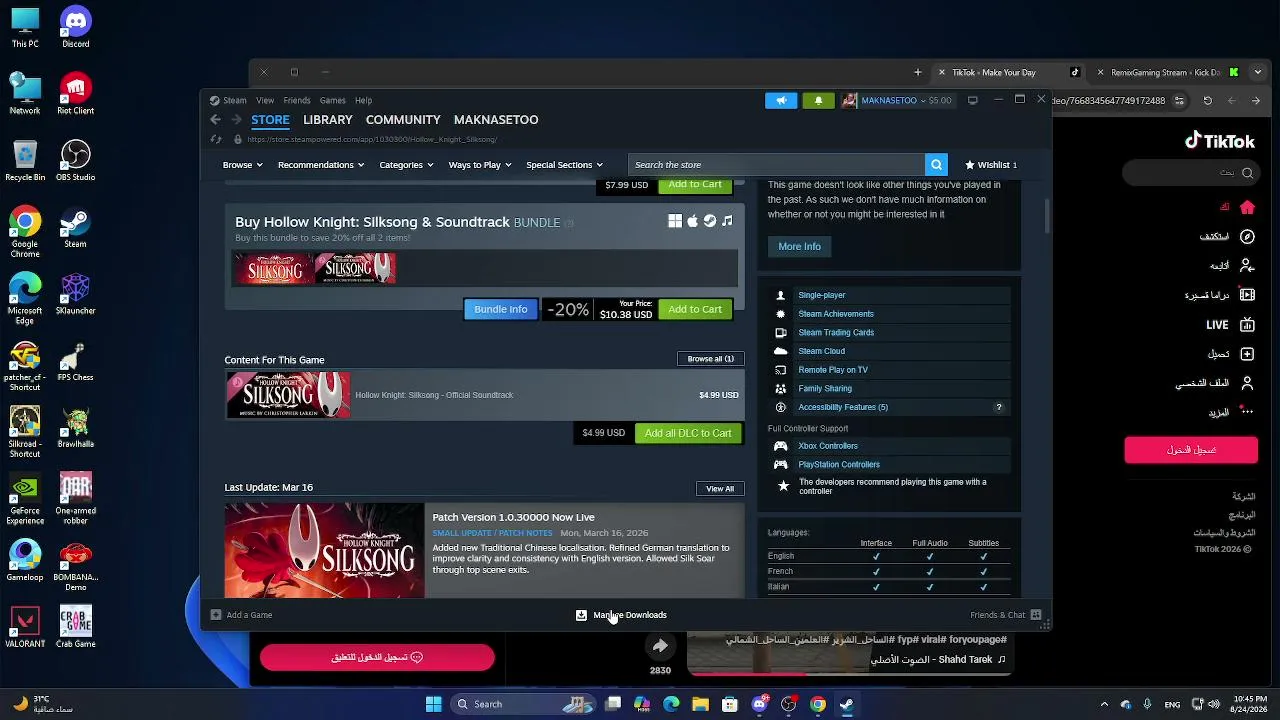Expand the Special Sections dropdown

[564, 165]
